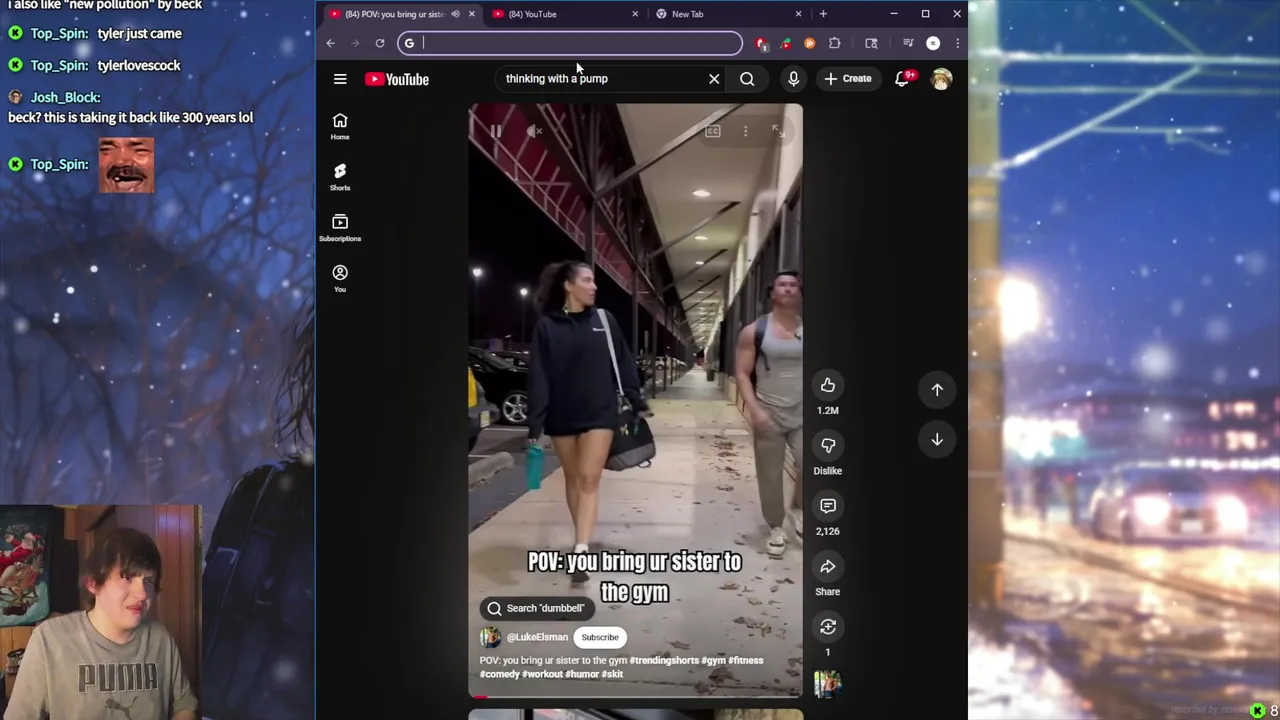Click the #workout hashtag
Screen dimensions: 1280x720
click(x=543, y=674)
